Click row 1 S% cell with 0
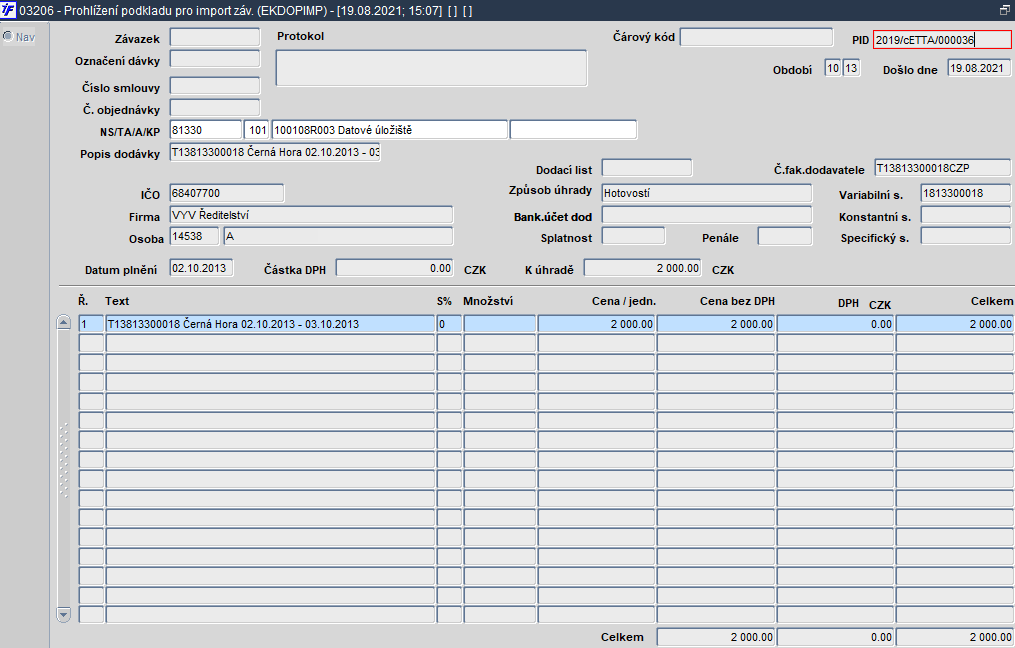The image size is (1015, 648). point(449,324)
